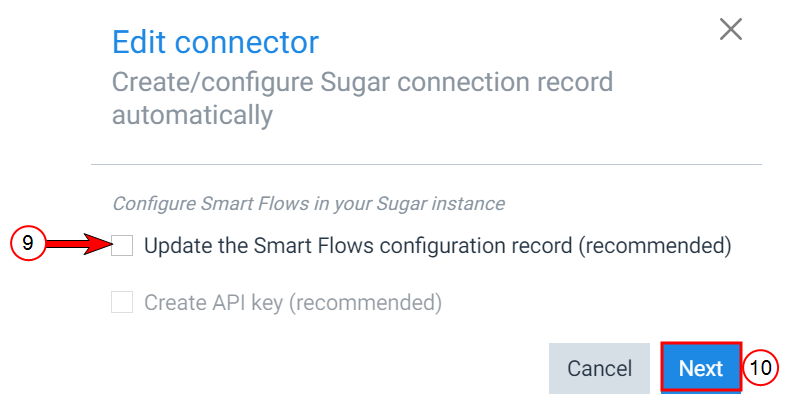790x411 pixels.
Task: Close the Edit connector dialog with X
Action: pyautogui.click(x=731, y=30)
